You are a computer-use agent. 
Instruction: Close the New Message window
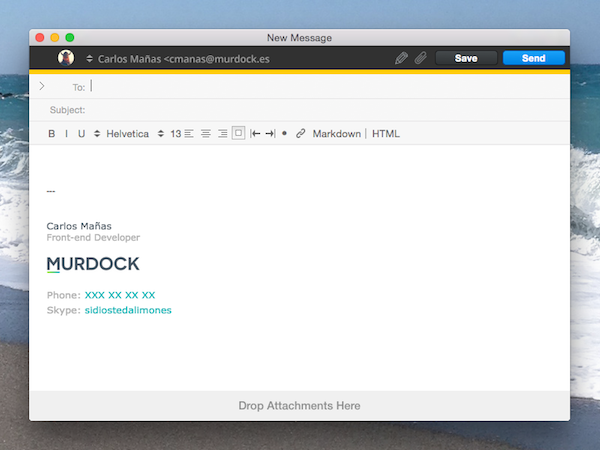click(x=40, y=38)
